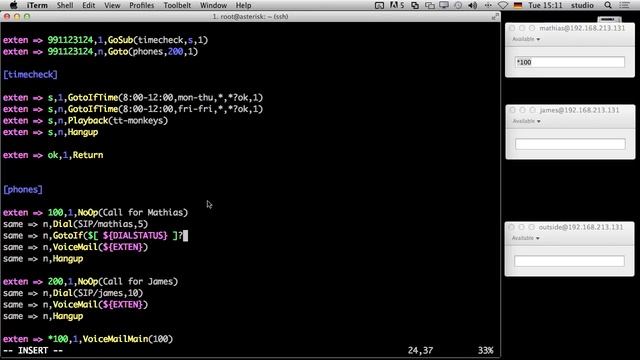640x360 pixels.
Task: Open the Edit menu
Action: point(89,5)
